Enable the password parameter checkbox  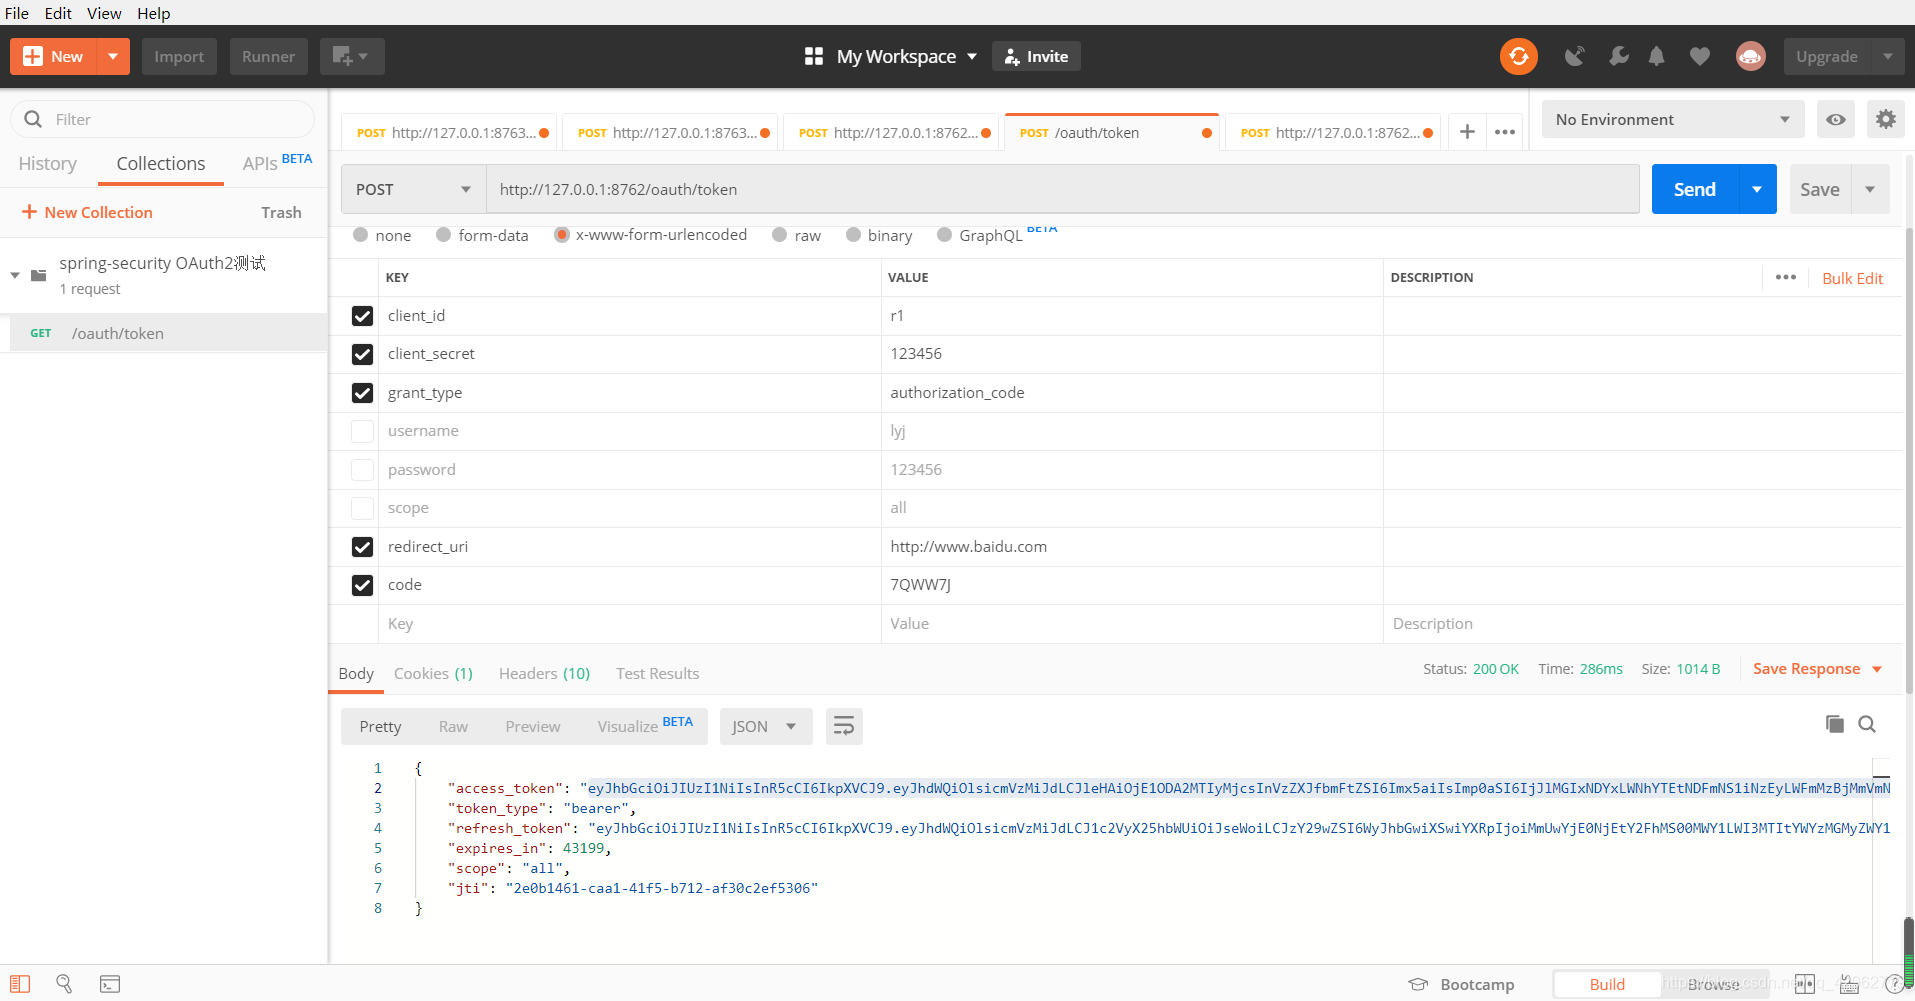[362, 470]
